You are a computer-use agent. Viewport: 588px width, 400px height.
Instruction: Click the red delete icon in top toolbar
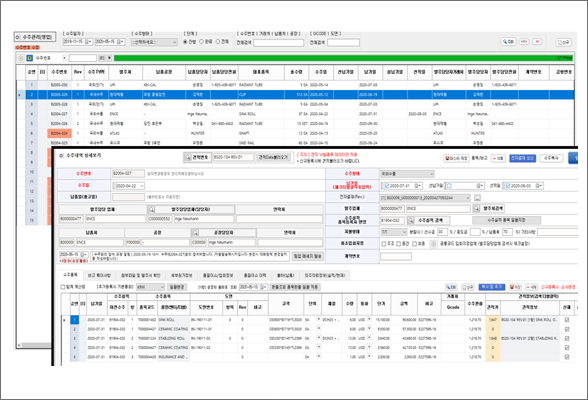(x=538, y=42)
